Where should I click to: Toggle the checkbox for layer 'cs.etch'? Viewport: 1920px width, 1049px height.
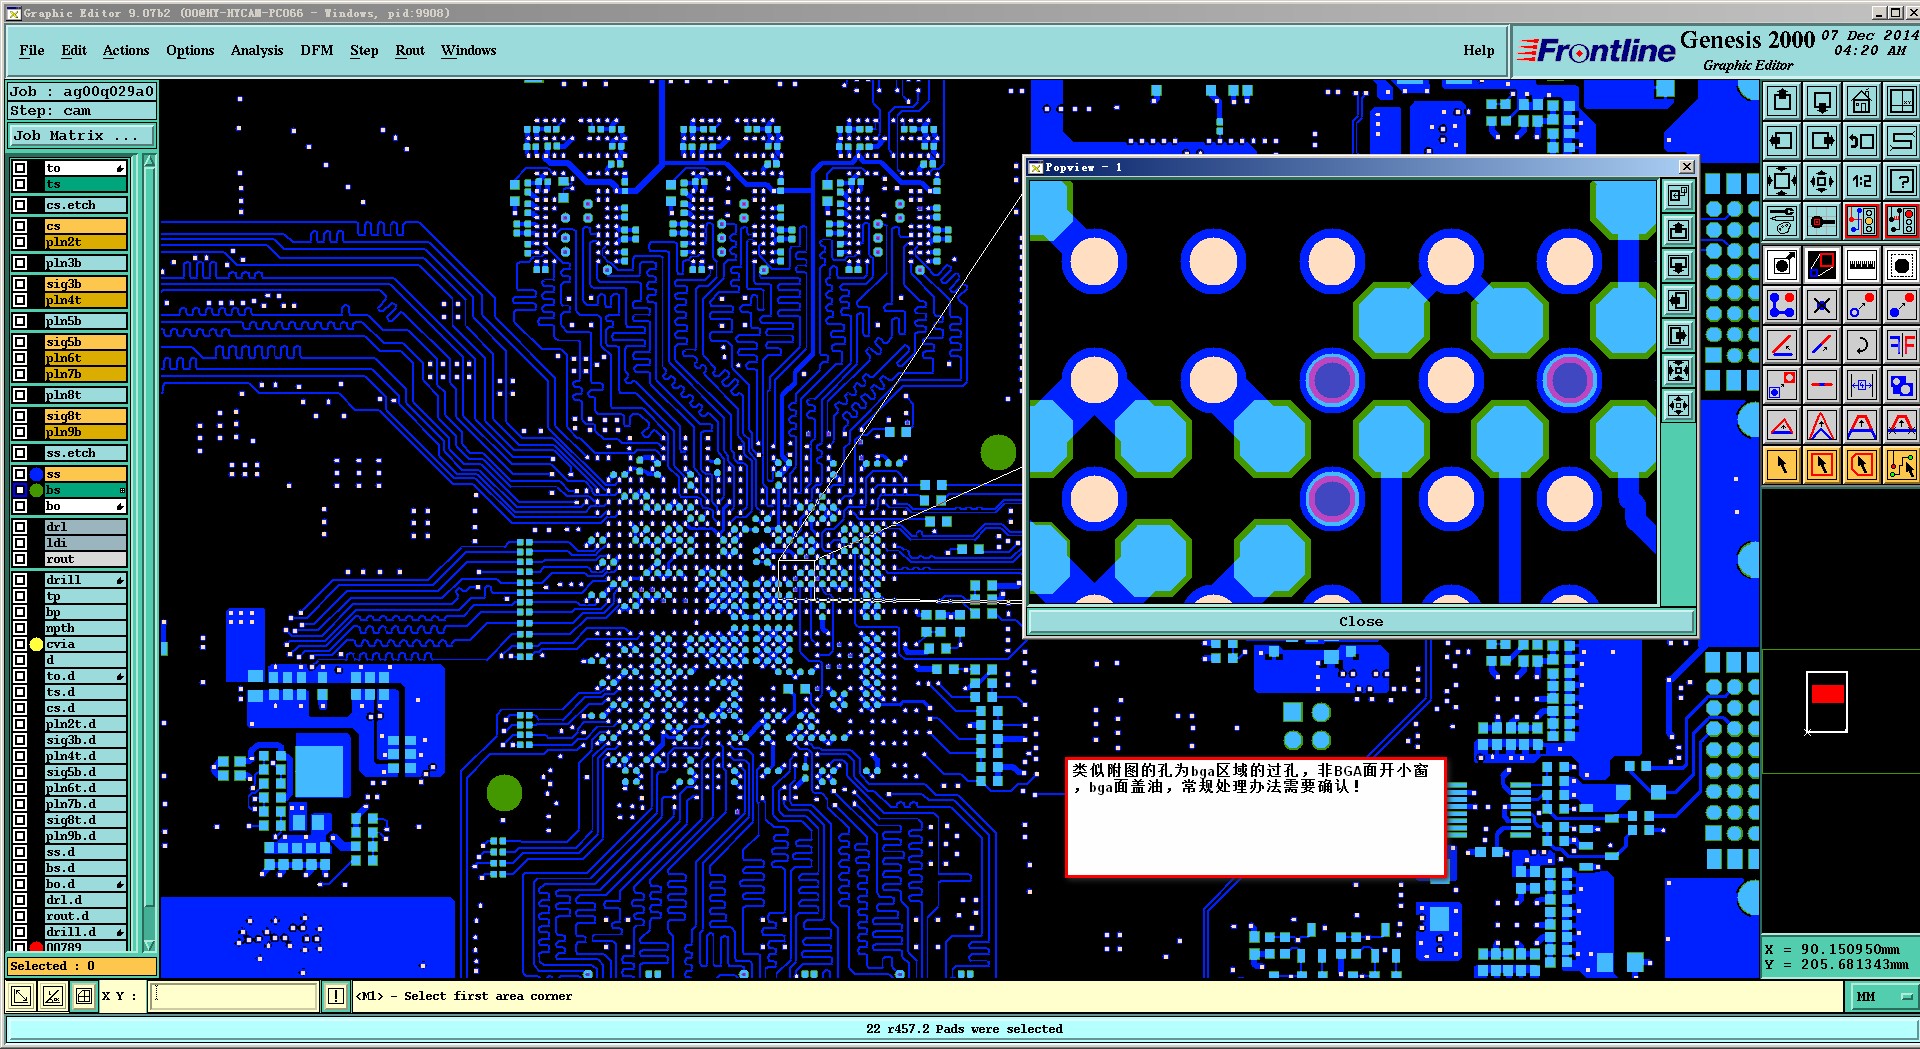click(x=20, y=205)
